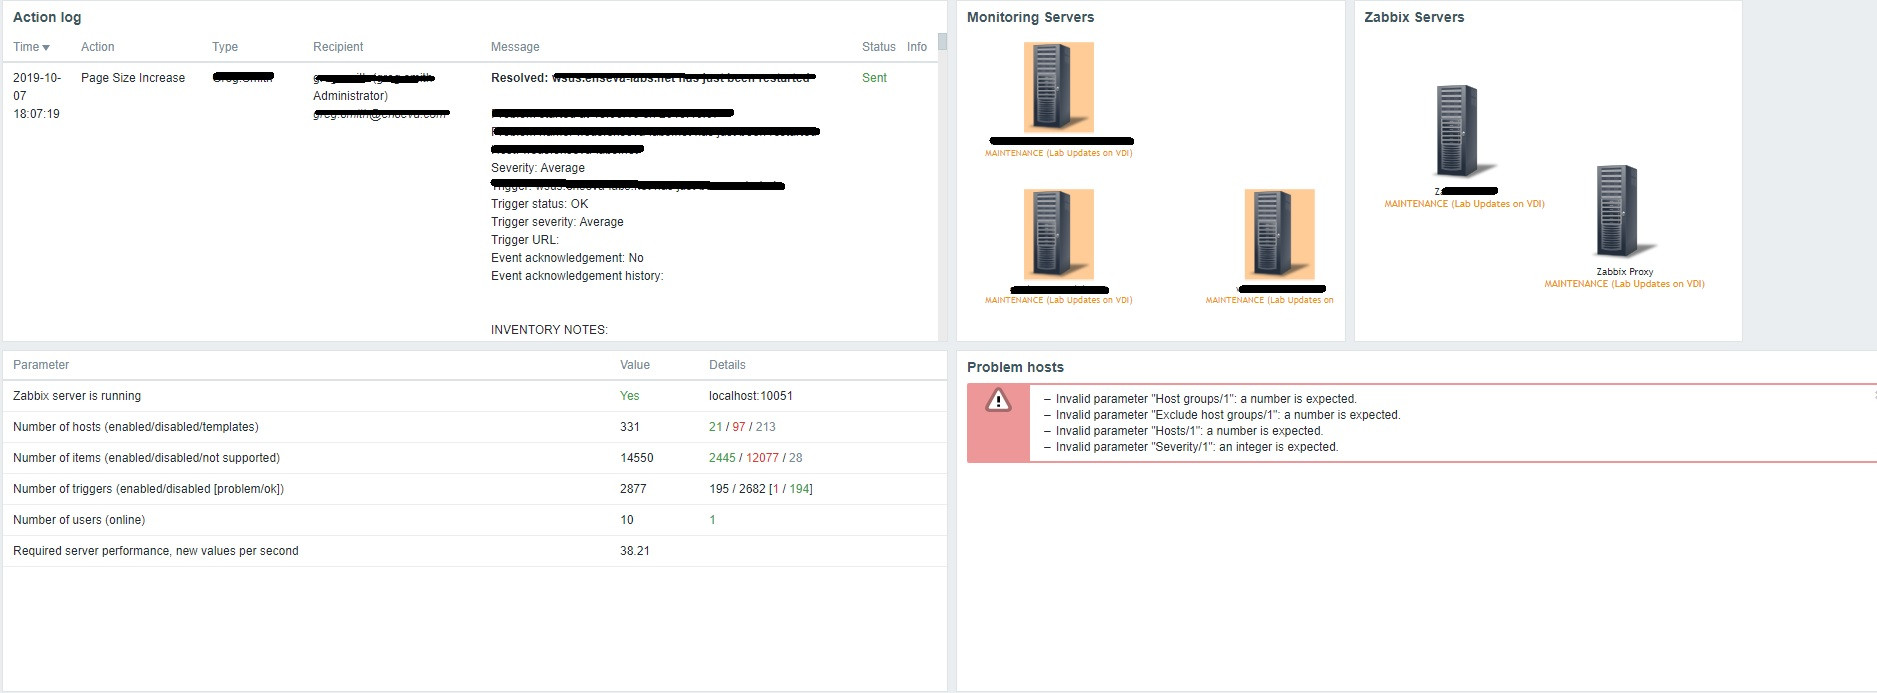
Task: Click the Action column header
Action: (x=97, y=47)
